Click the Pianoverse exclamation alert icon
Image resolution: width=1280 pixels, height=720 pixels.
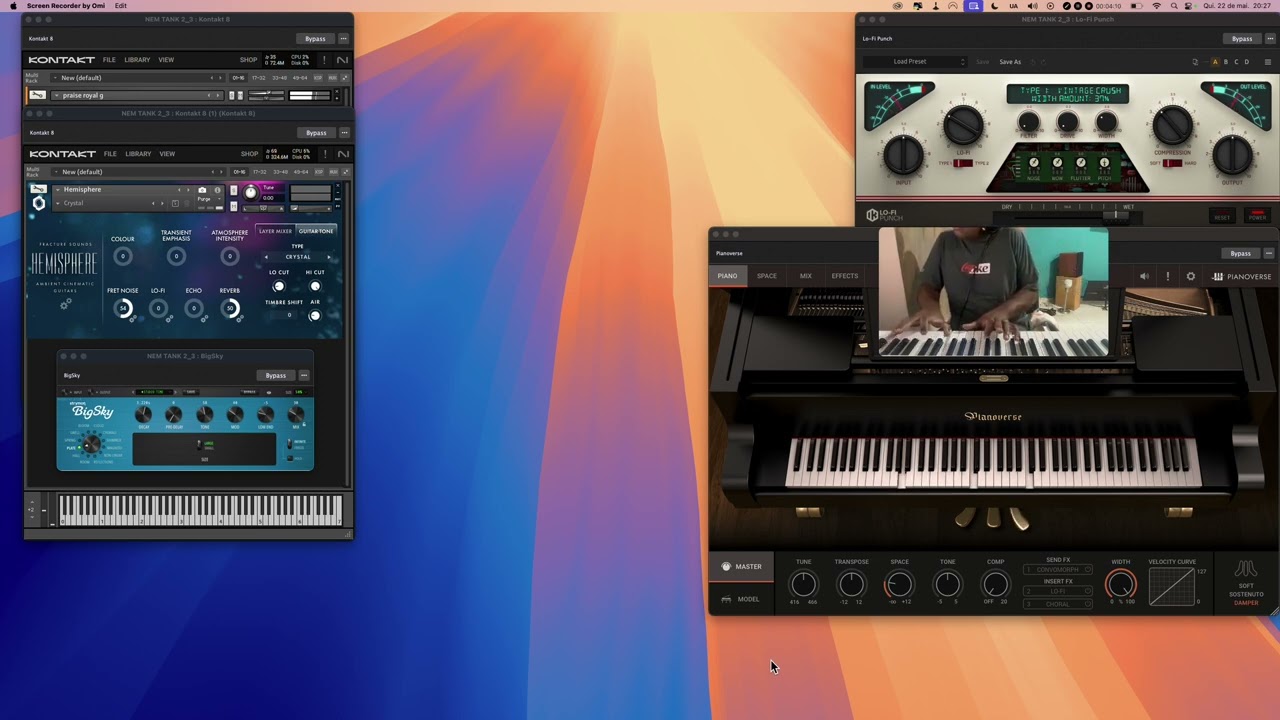1167,276
